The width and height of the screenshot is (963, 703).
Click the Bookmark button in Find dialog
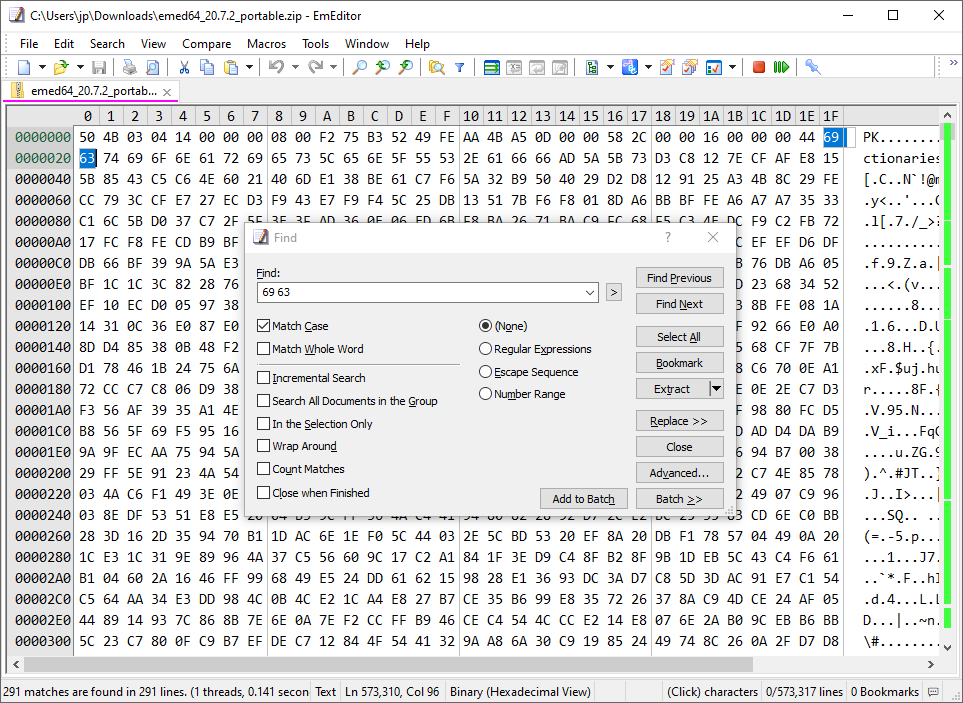679,363
